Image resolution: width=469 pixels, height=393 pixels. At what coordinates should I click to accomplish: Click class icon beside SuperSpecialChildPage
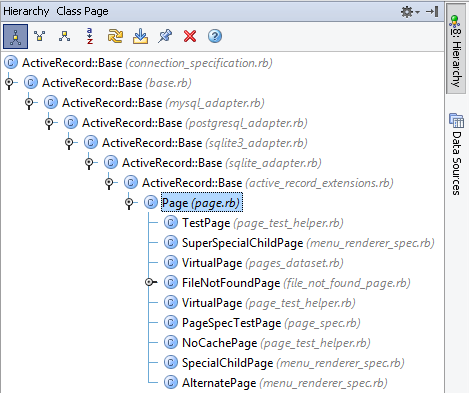tap(171, 242)
